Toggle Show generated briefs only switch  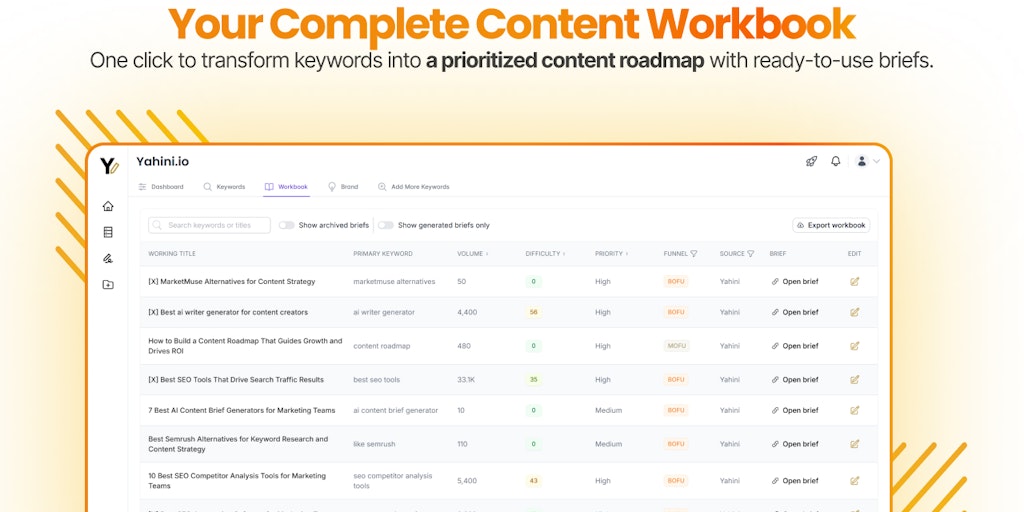pos(385,225)
